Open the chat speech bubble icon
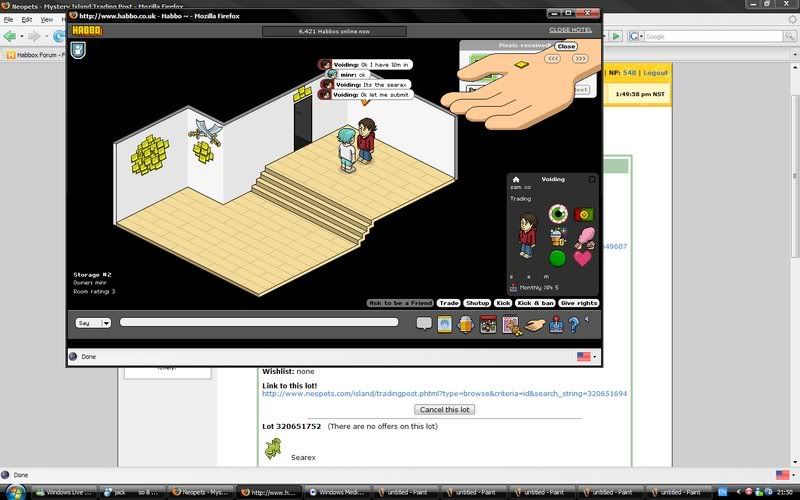800x500 pixels. (424, 323)
